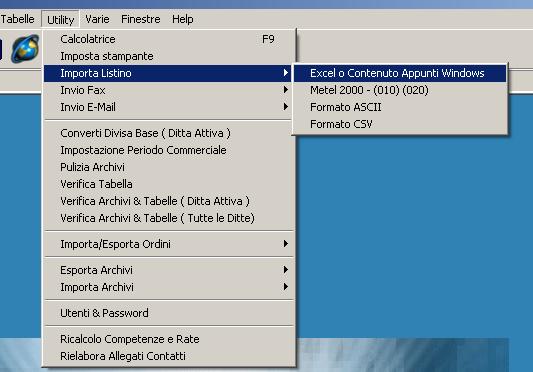Expand the Esporta Archivi submenu
Image resolution: width=533 pixels, height=372 pixels.
pos(168,270)
